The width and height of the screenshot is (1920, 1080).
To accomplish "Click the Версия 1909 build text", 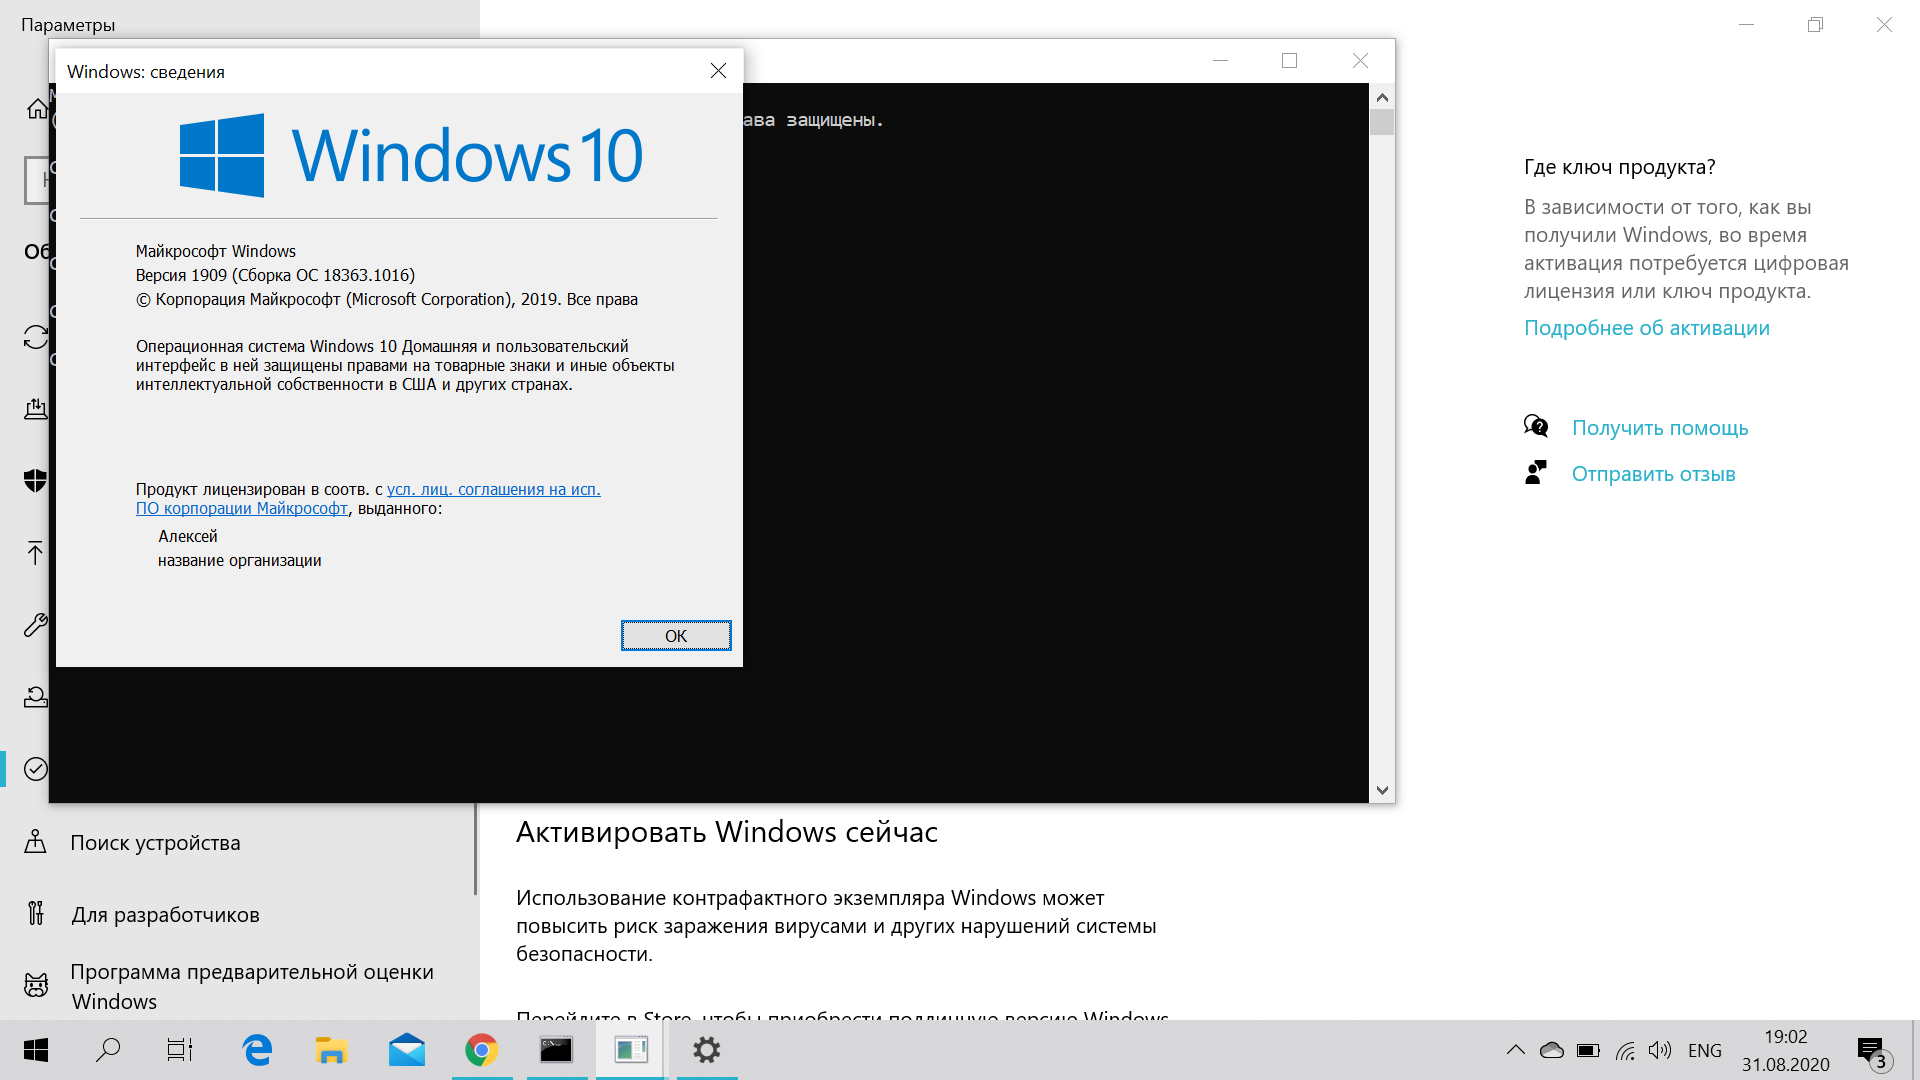I will (275, 275).
